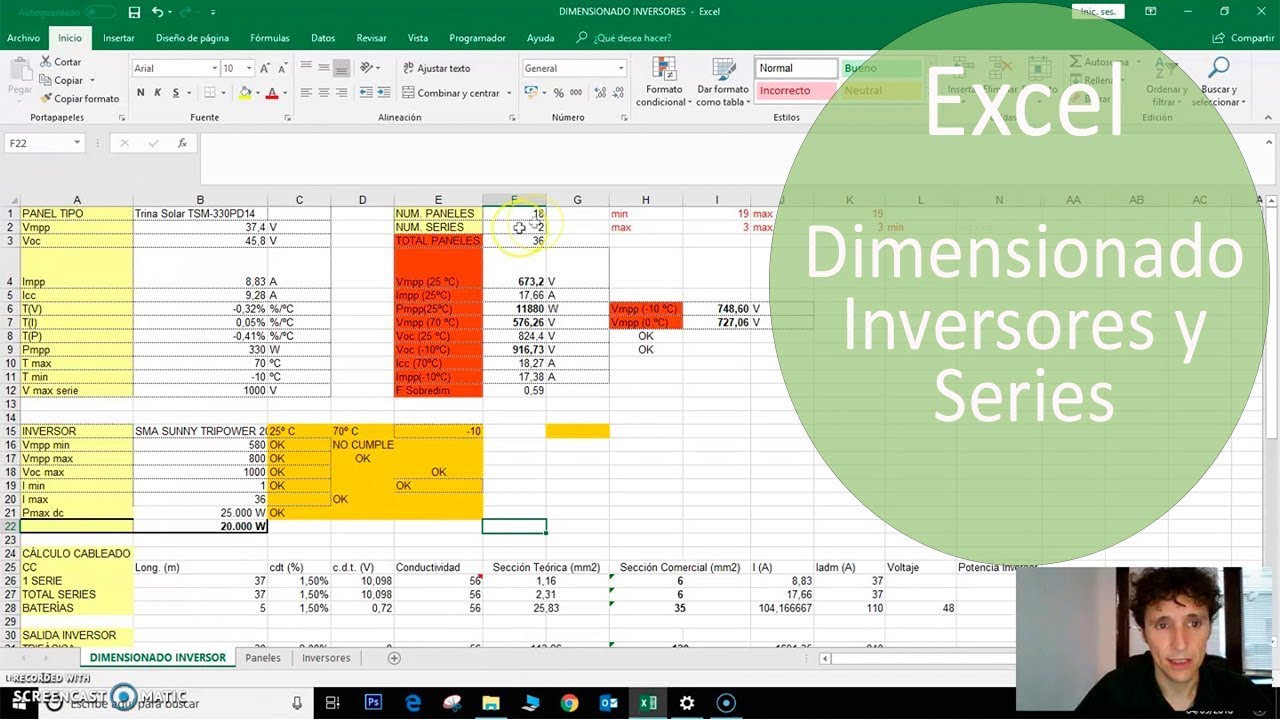Image resolution: width=1280 pixels, height=720 pixels.
Task: Open the Paneles sheet tab
Action: coord(263,658)
